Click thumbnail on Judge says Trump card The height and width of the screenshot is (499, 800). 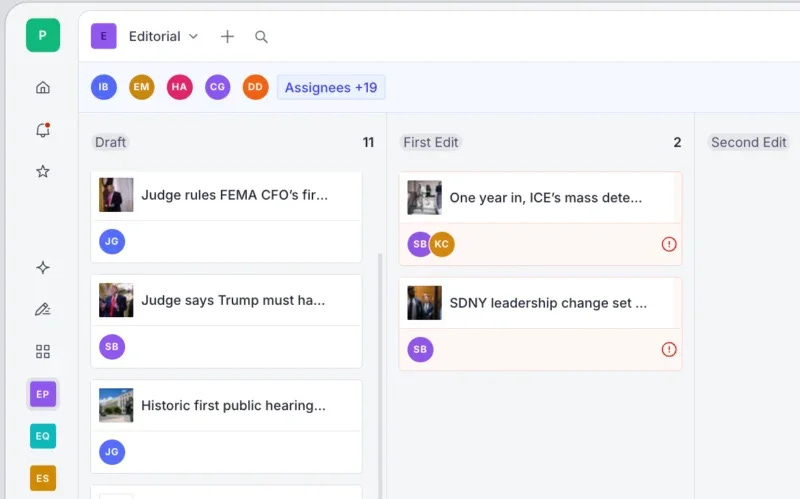pos(116,300)
